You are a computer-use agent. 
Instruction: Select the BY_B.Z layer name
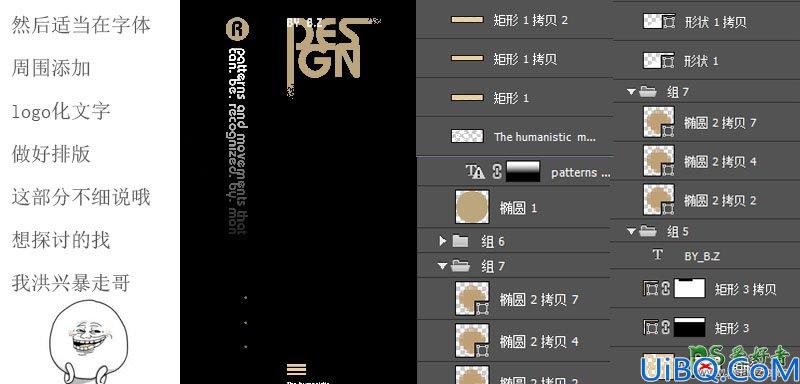click(702, 257)
